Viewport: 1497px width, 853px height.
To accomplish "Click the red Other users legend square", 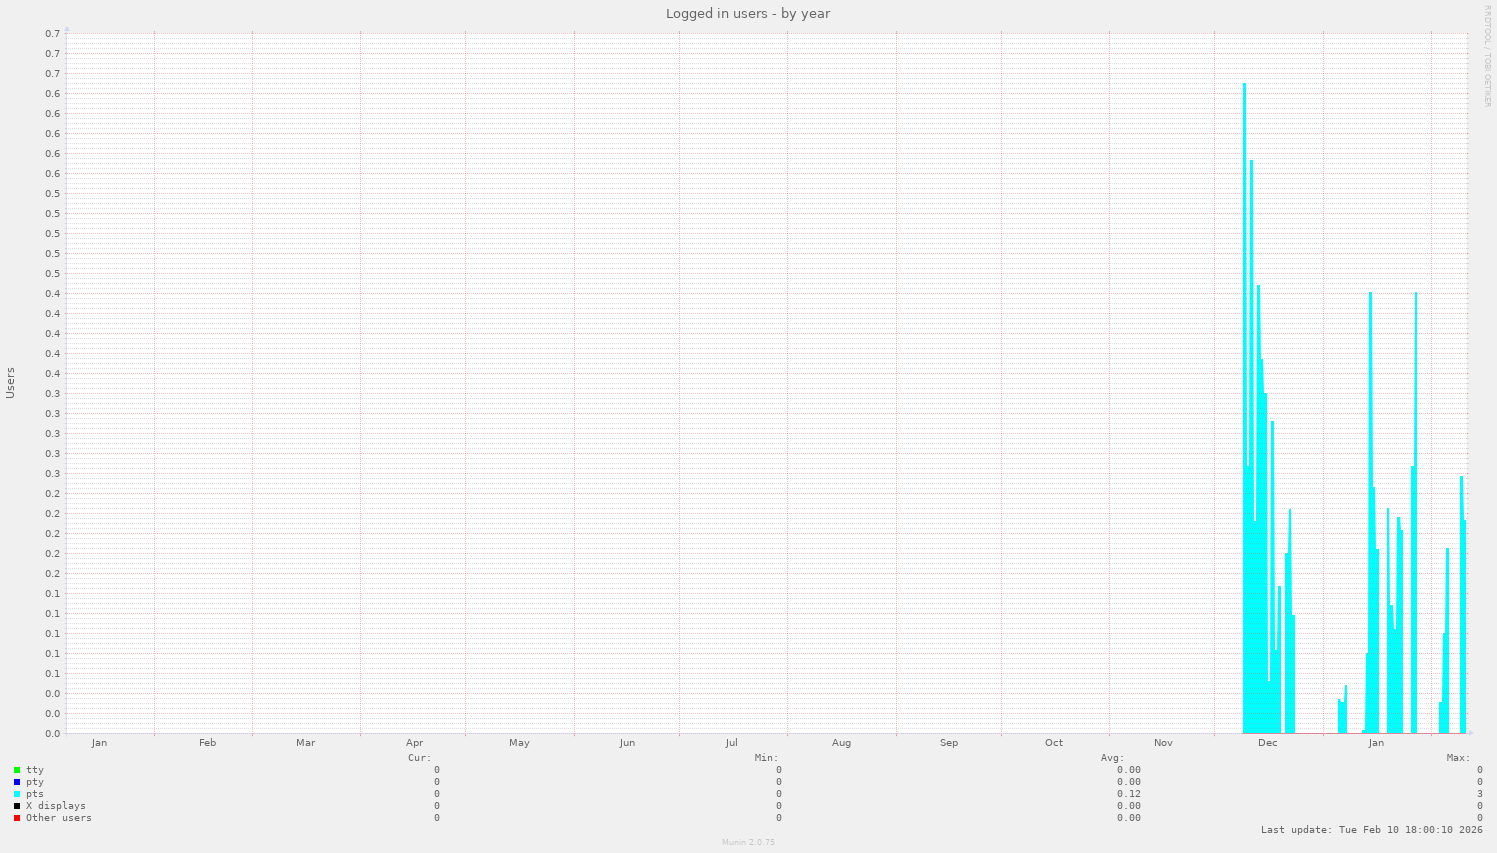I will (x=17, y=818).
